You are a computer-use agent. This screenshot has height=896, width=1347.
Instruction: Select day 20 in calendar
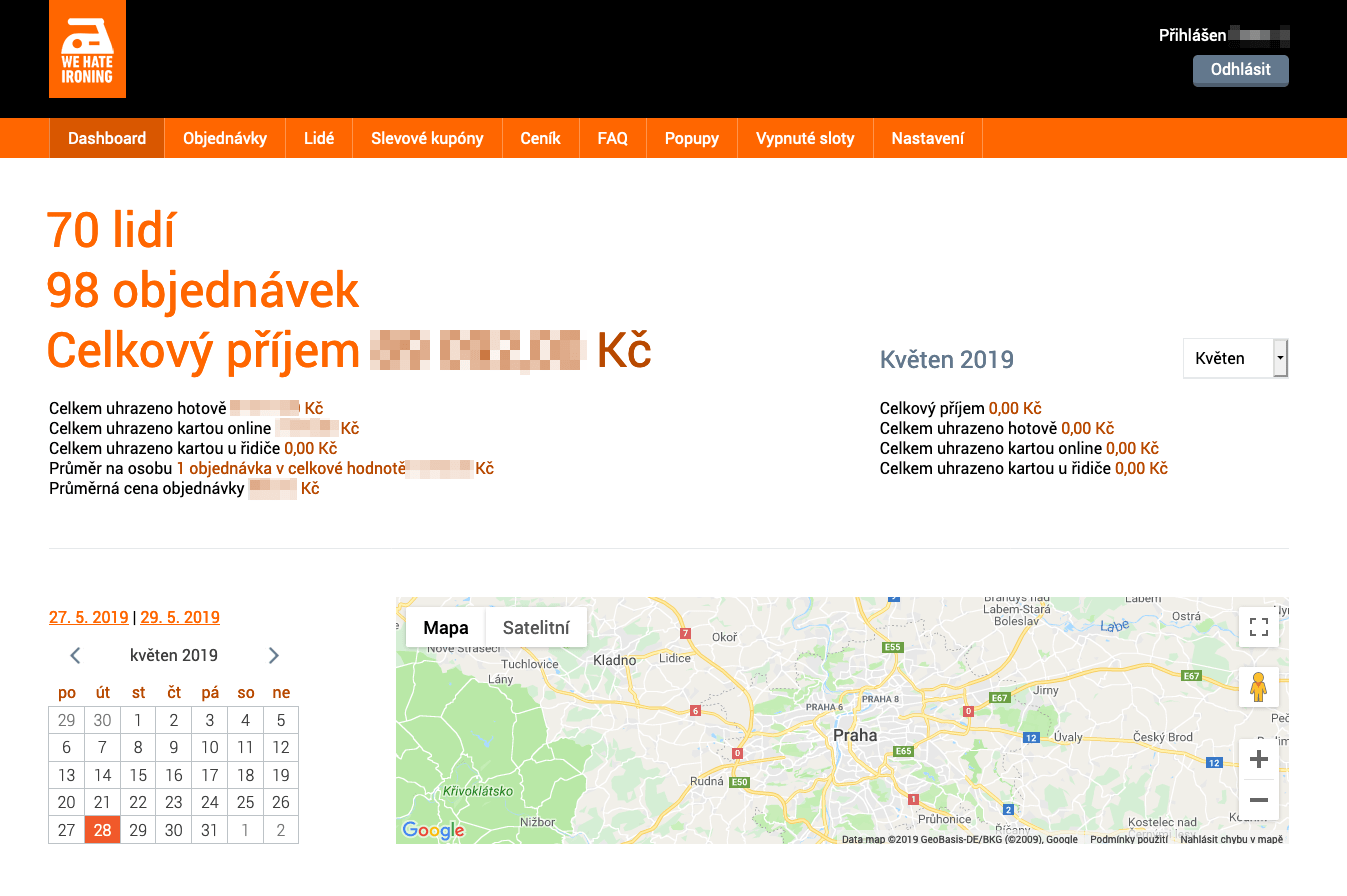(x=66, y=802)
